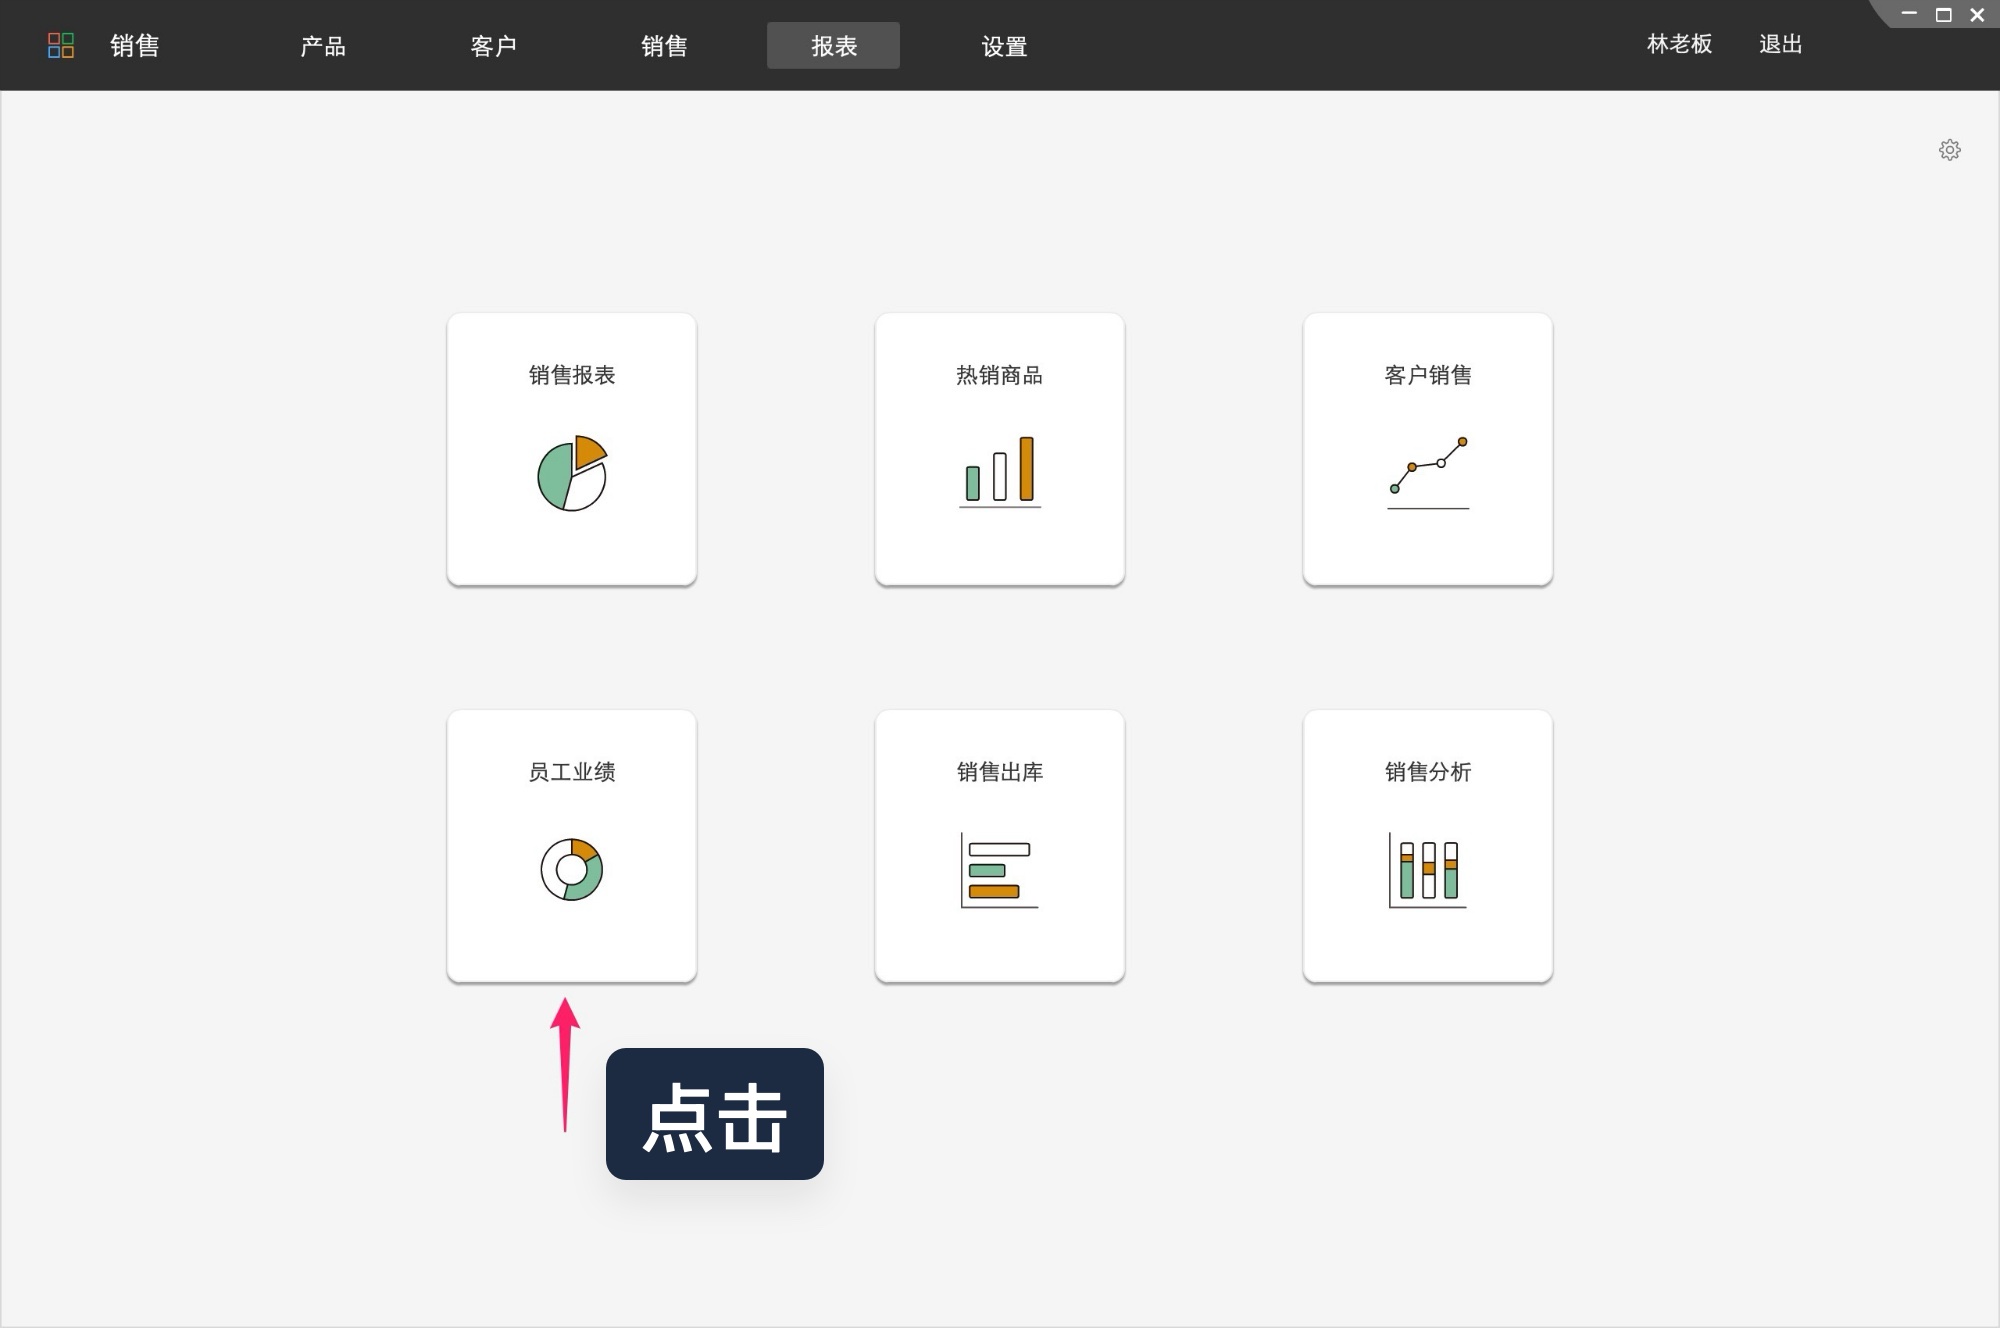
Task: Click the colorful grid logo top left
Action: [61, 45]
